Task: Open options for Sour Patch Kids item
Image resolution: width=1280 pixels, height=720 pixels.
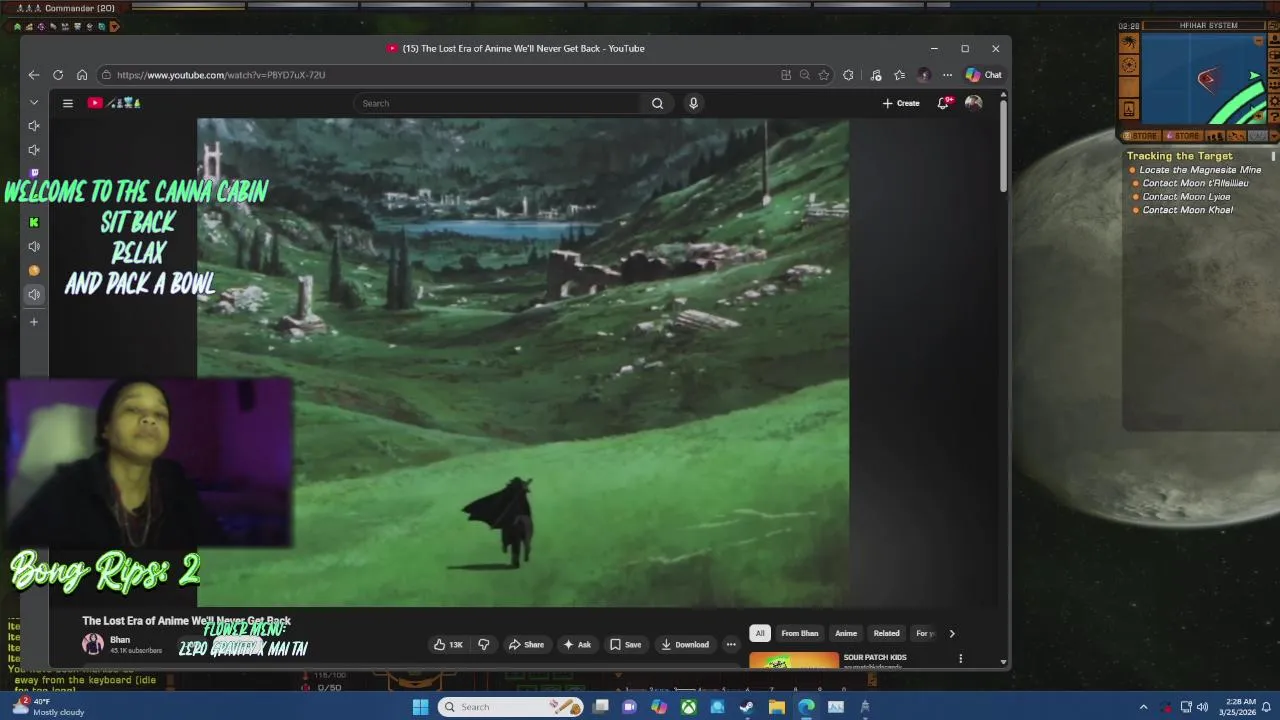Action: tap(961, 658)
